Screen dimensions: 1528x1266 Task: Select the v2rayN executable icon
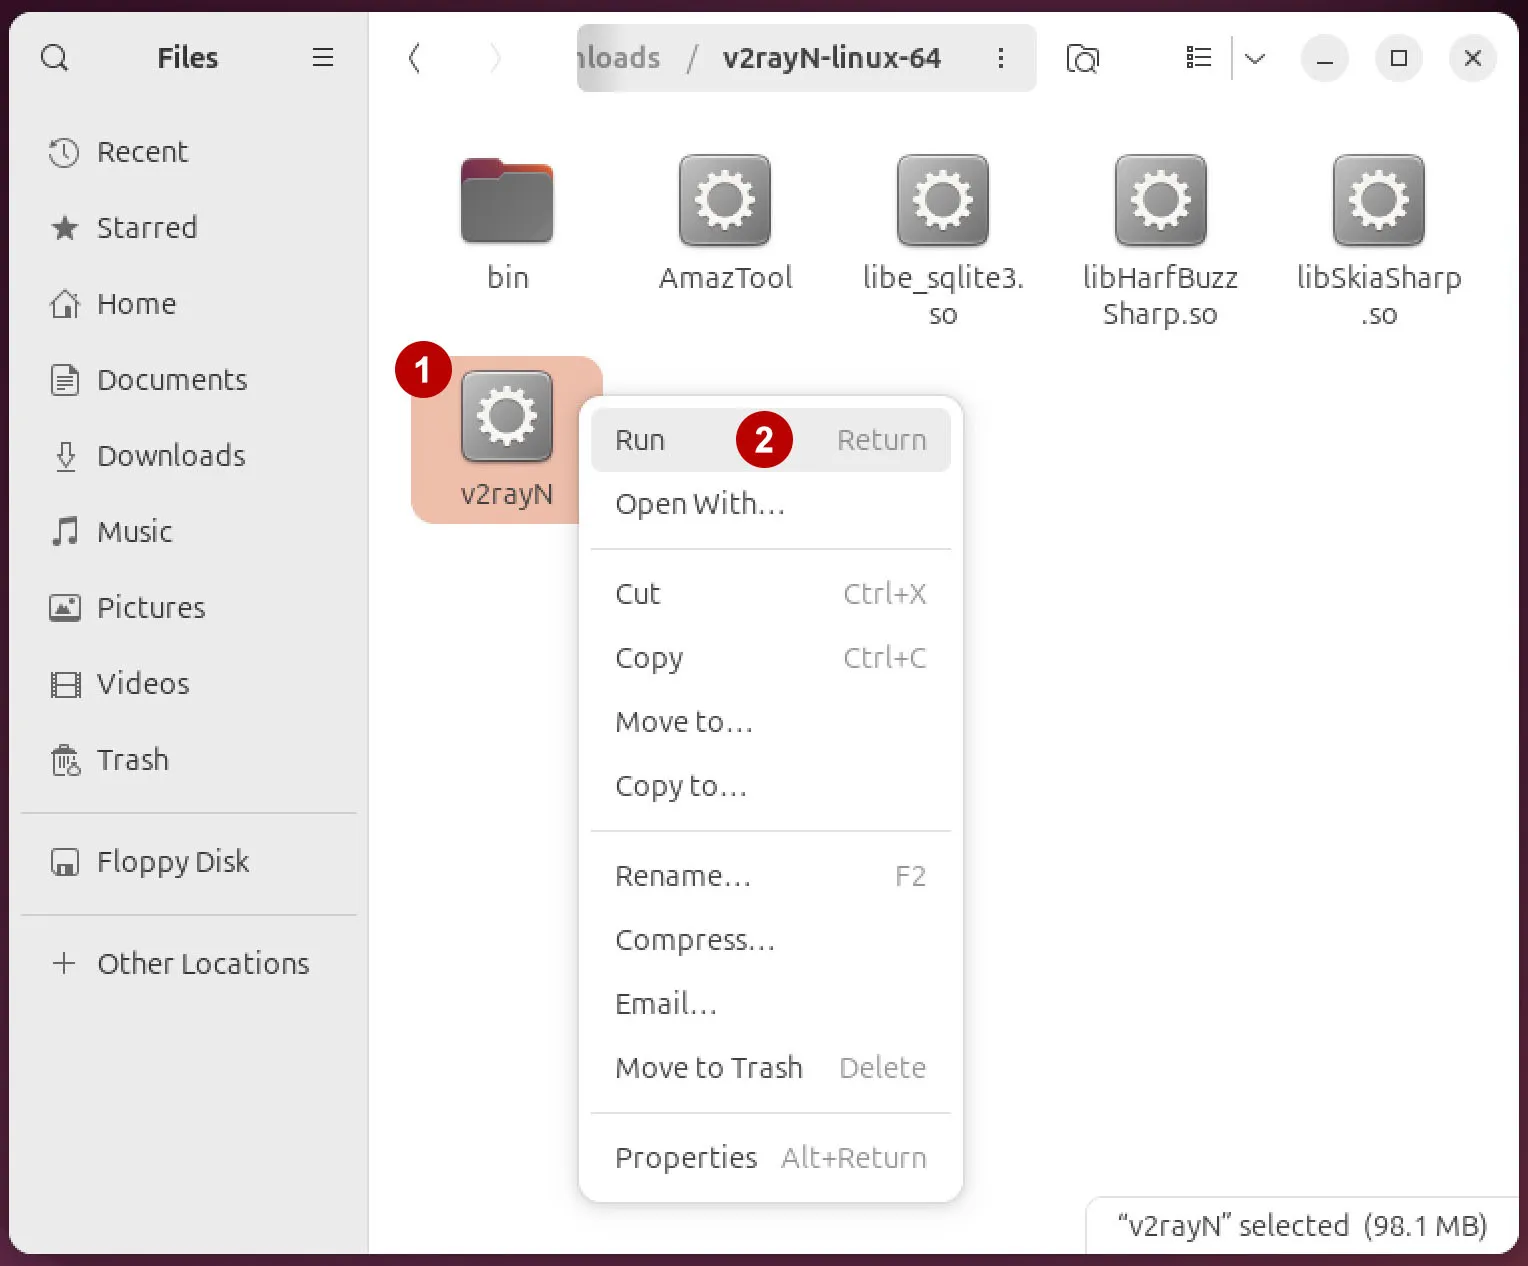click(507, 417)
